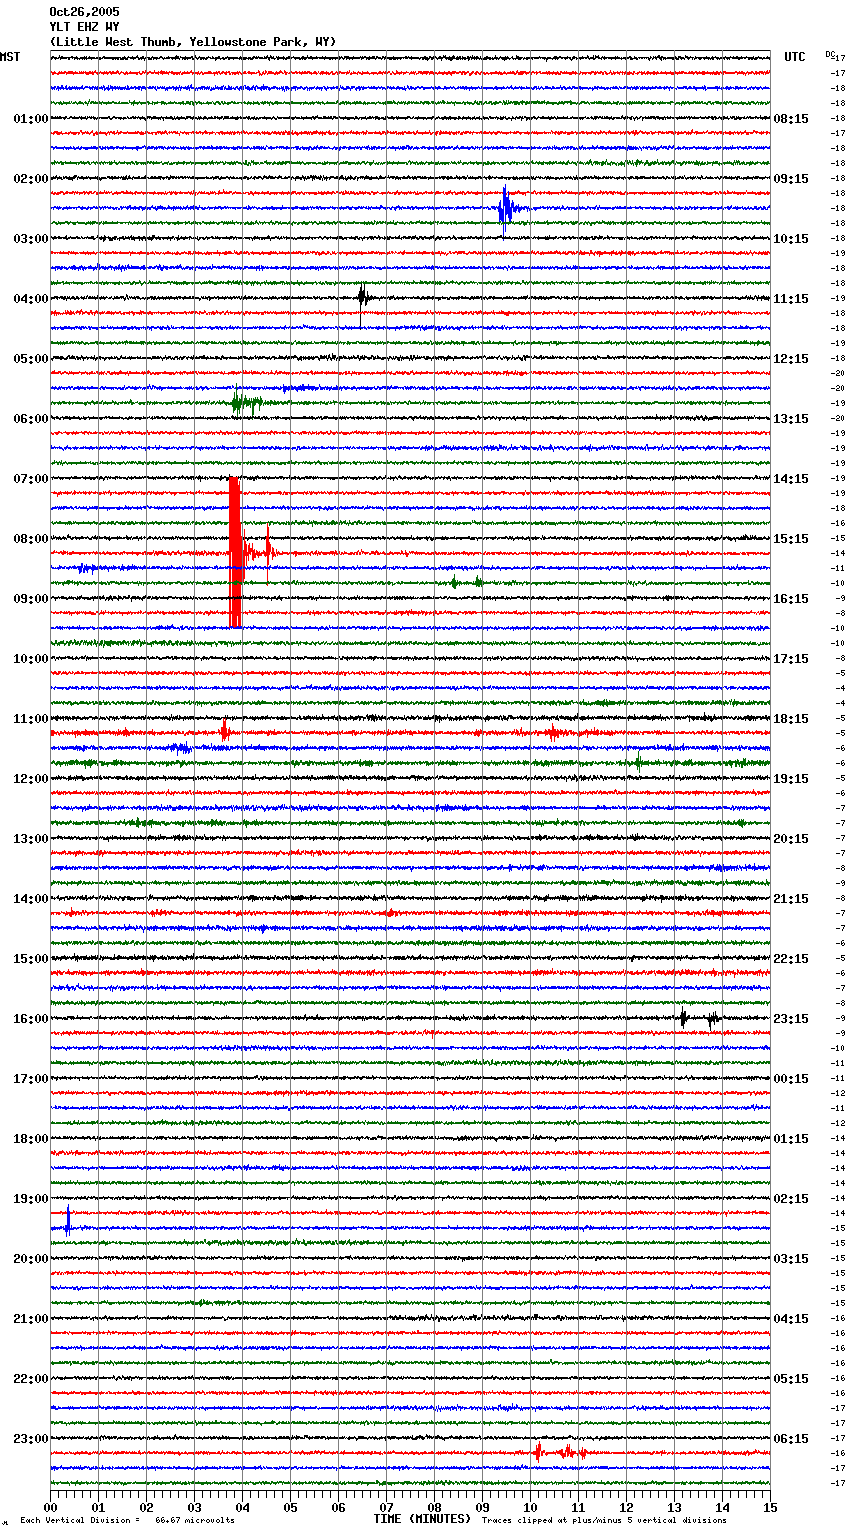850x1534 pixels.
Task: Select the station code text YLT EHZ WY
Action: point(84,27)
